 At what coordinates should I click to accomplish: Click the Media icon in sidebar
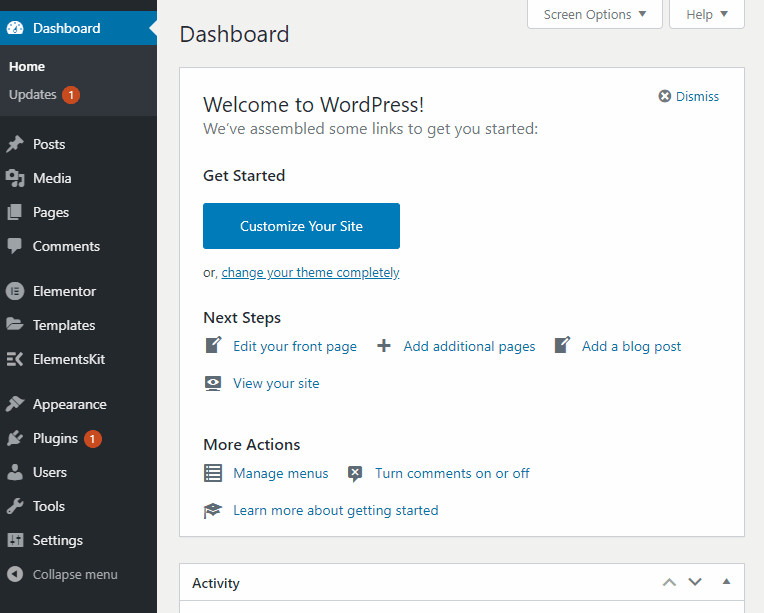(x=15, y=178)
